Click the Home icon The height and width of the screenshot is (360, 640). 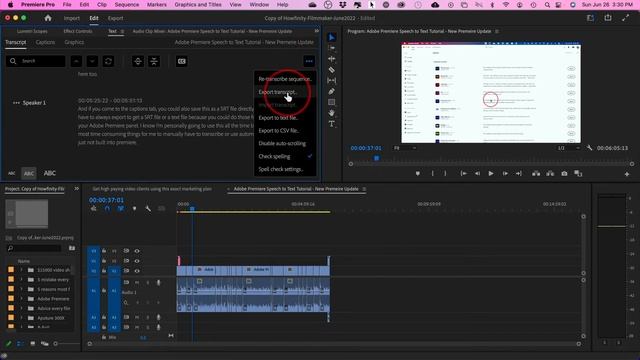click(48, 18)
